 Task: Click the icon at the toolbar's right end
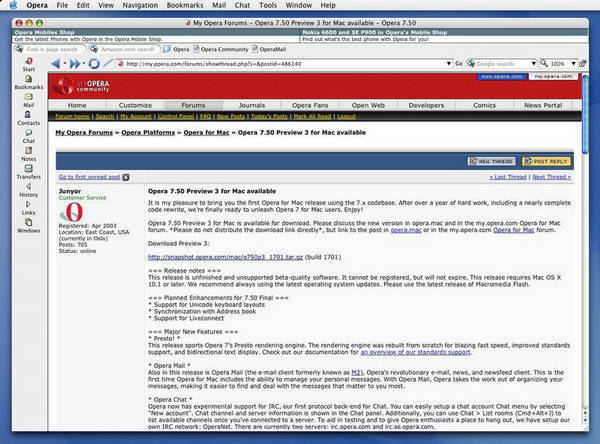point(582,64)
